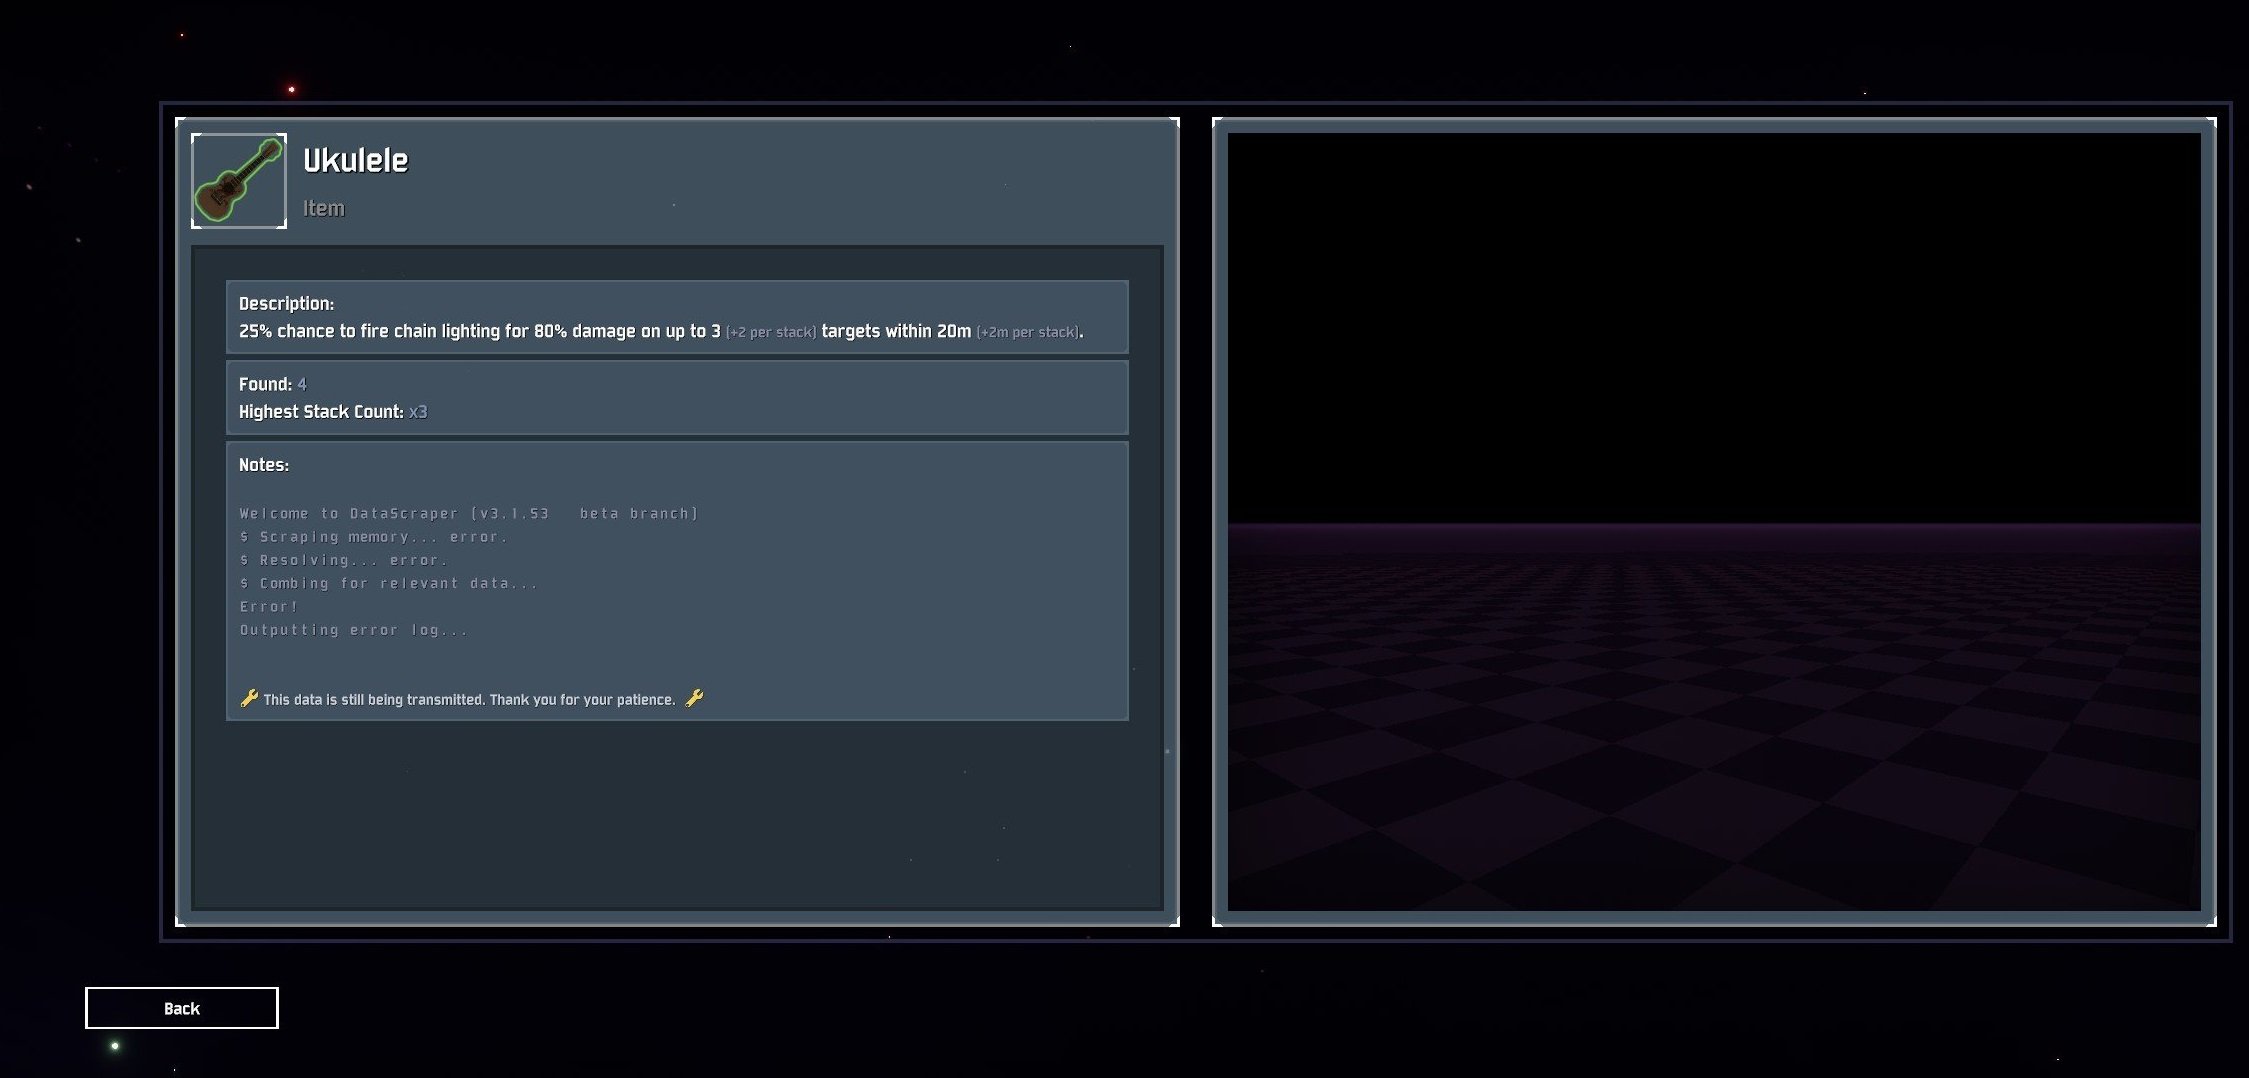
Task: Click the 'Item' subtitle label
Action: coord(324,208)
